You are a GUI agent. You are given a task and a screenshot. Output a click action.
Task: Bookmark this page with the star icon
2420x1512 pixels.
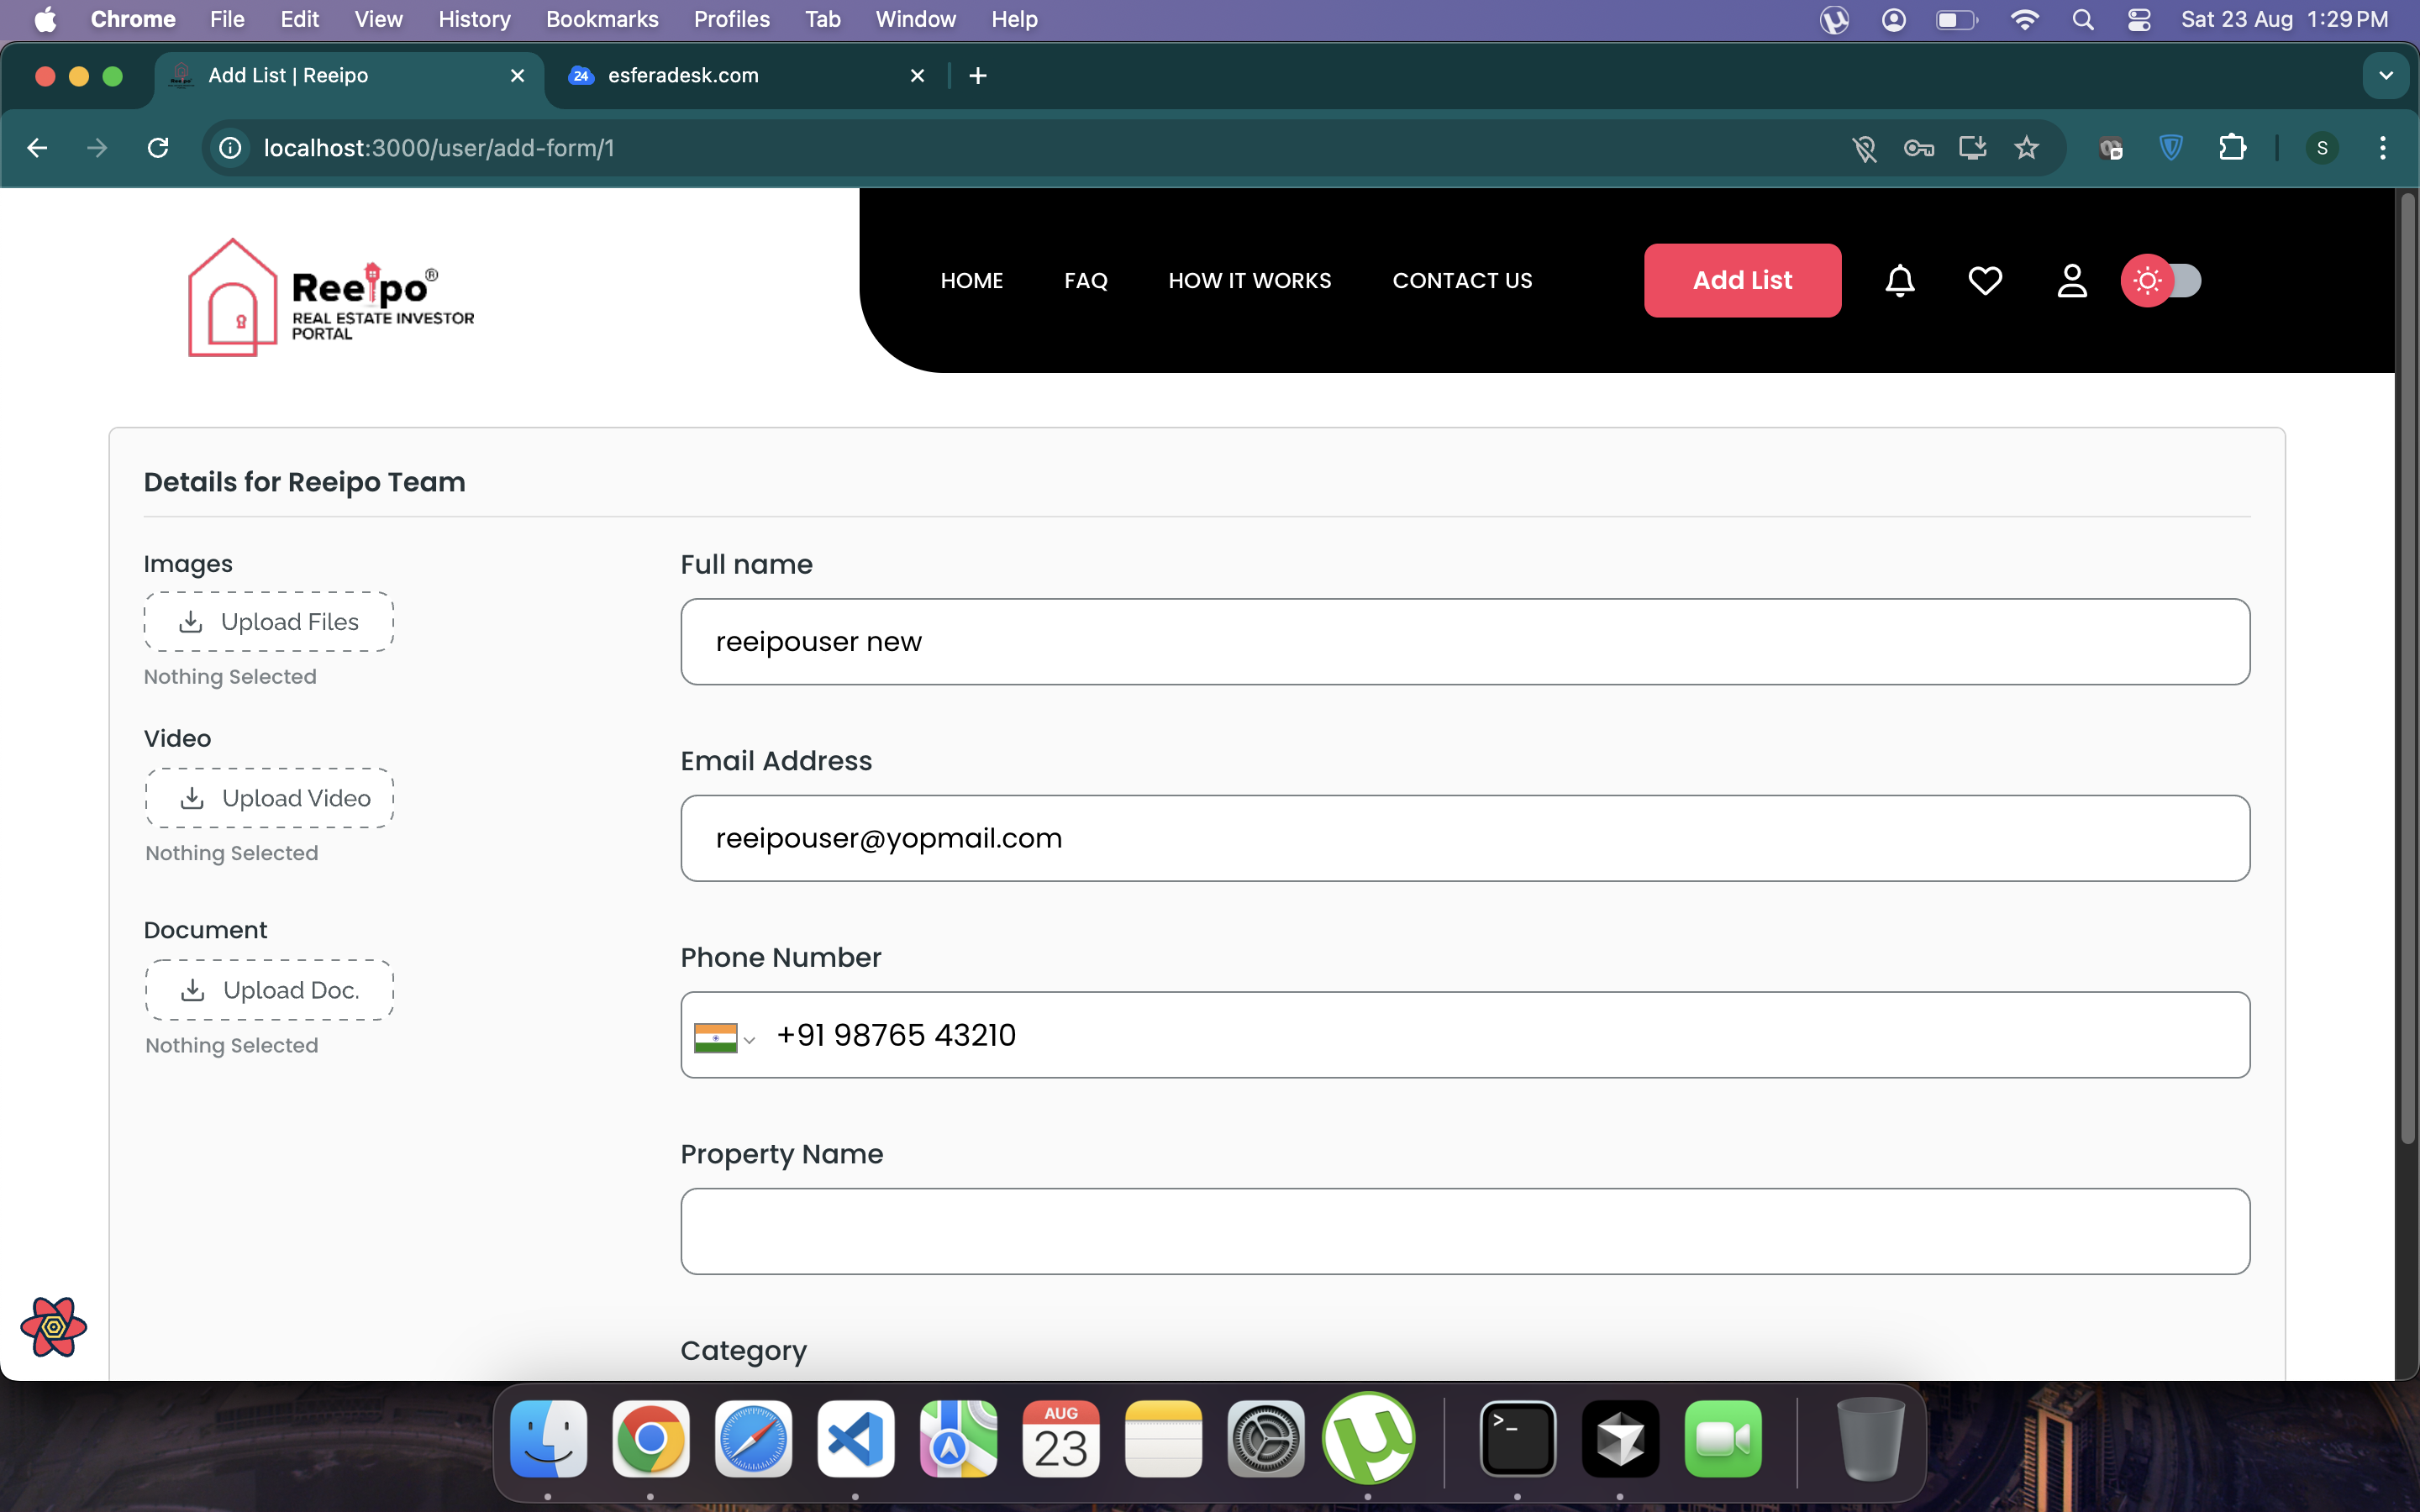(2026, 148)
